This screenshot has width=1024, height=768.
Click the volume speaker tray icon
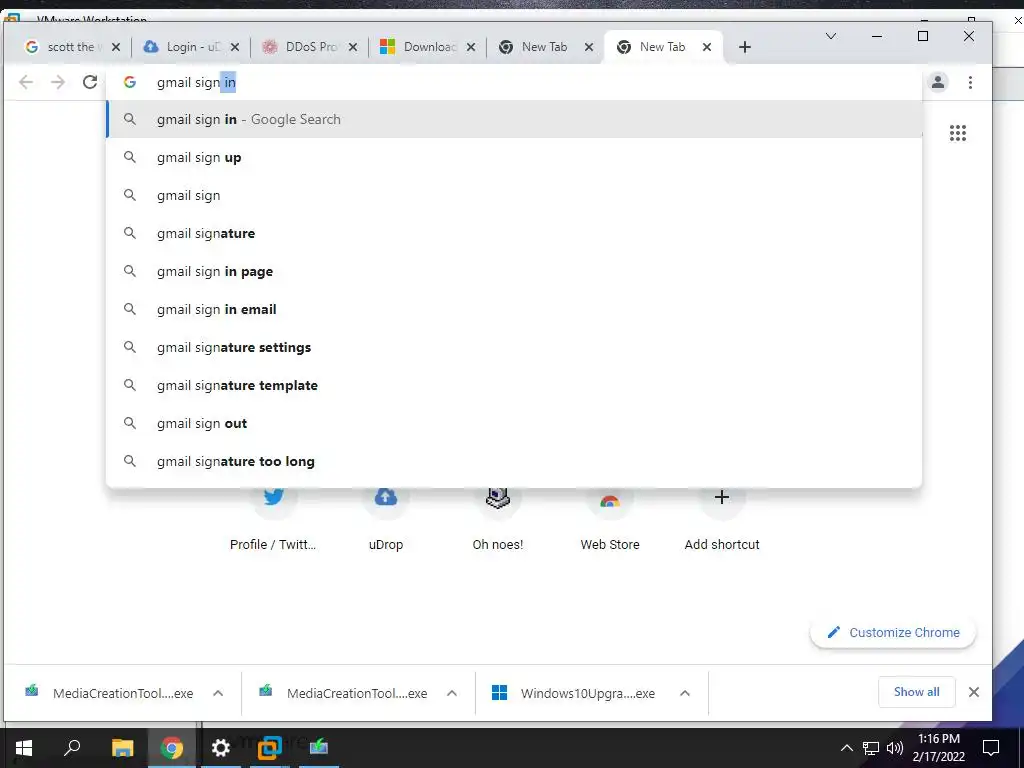click(895, 748)
